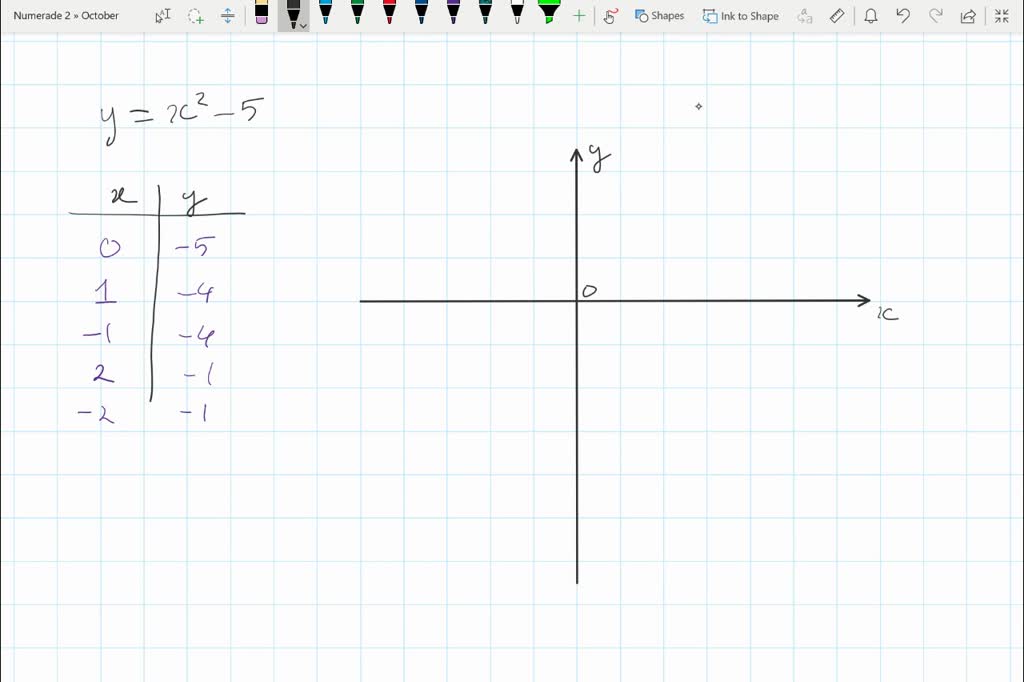The width and height of the screenshot is (1024, 682).
Task: Select the purple pen
Action: [453, 13]
